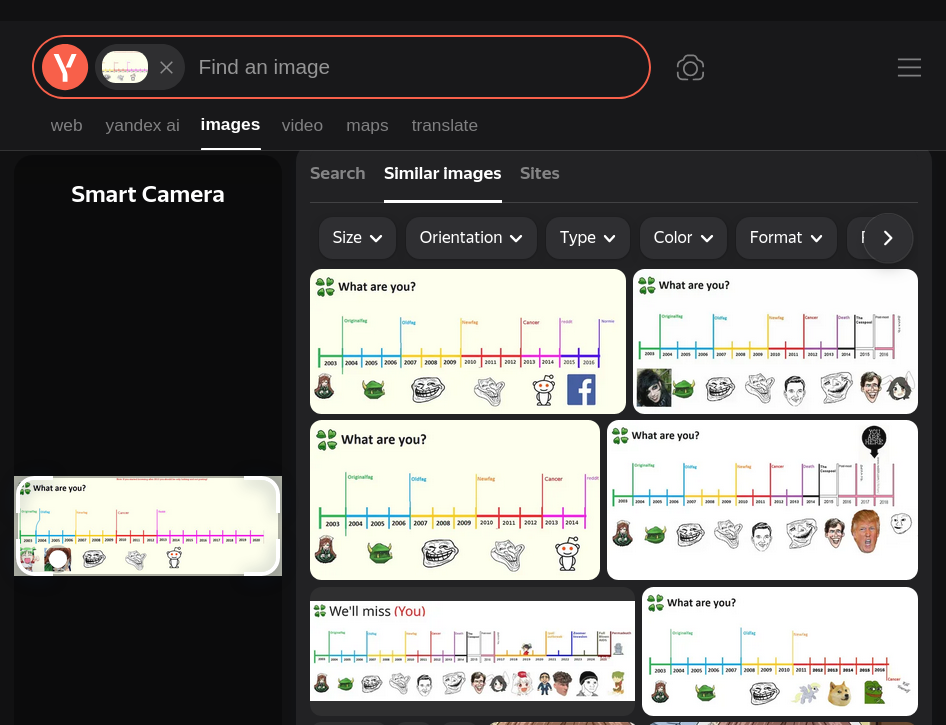Click the Yandex logo icon

(65, 67)
